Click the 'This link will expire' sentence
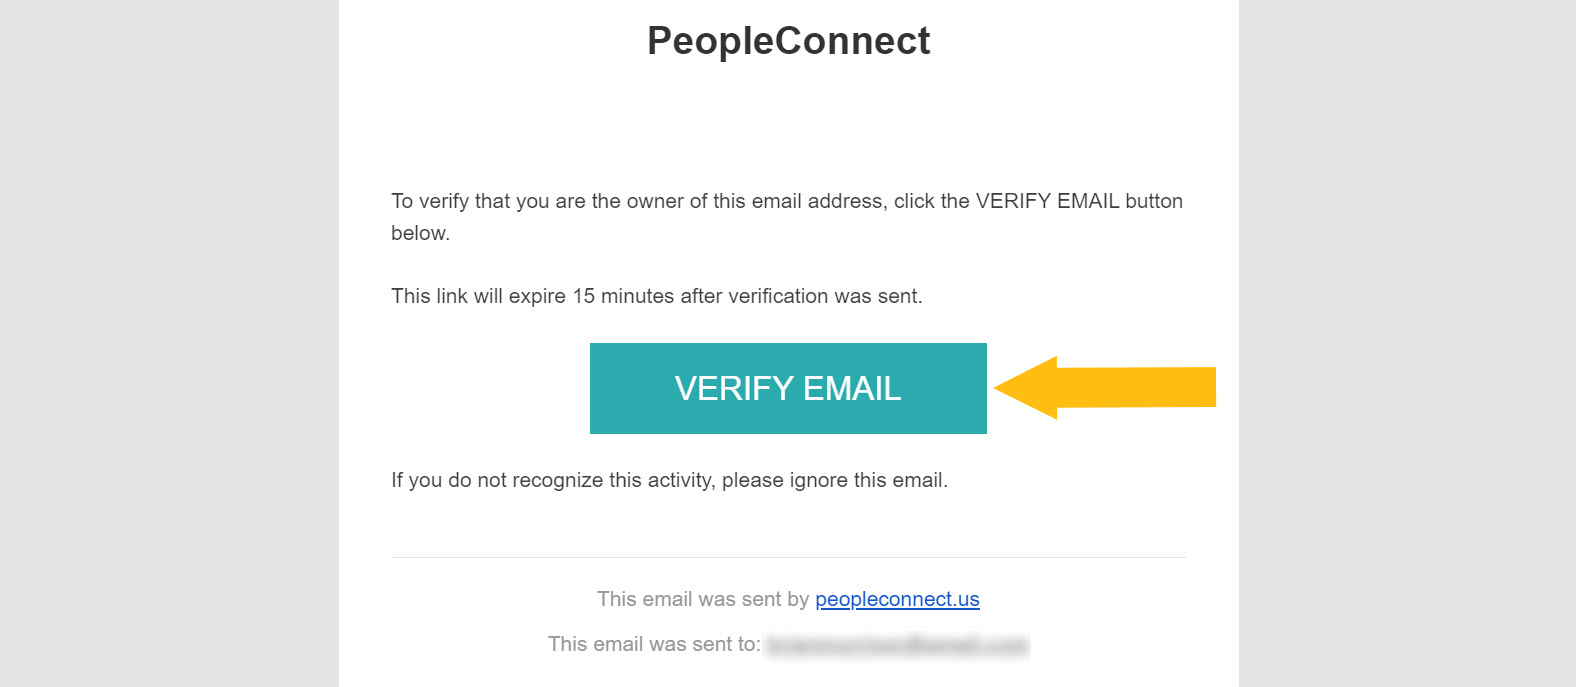This screenshot has height=687, width=1576. (x=657, y=296)
